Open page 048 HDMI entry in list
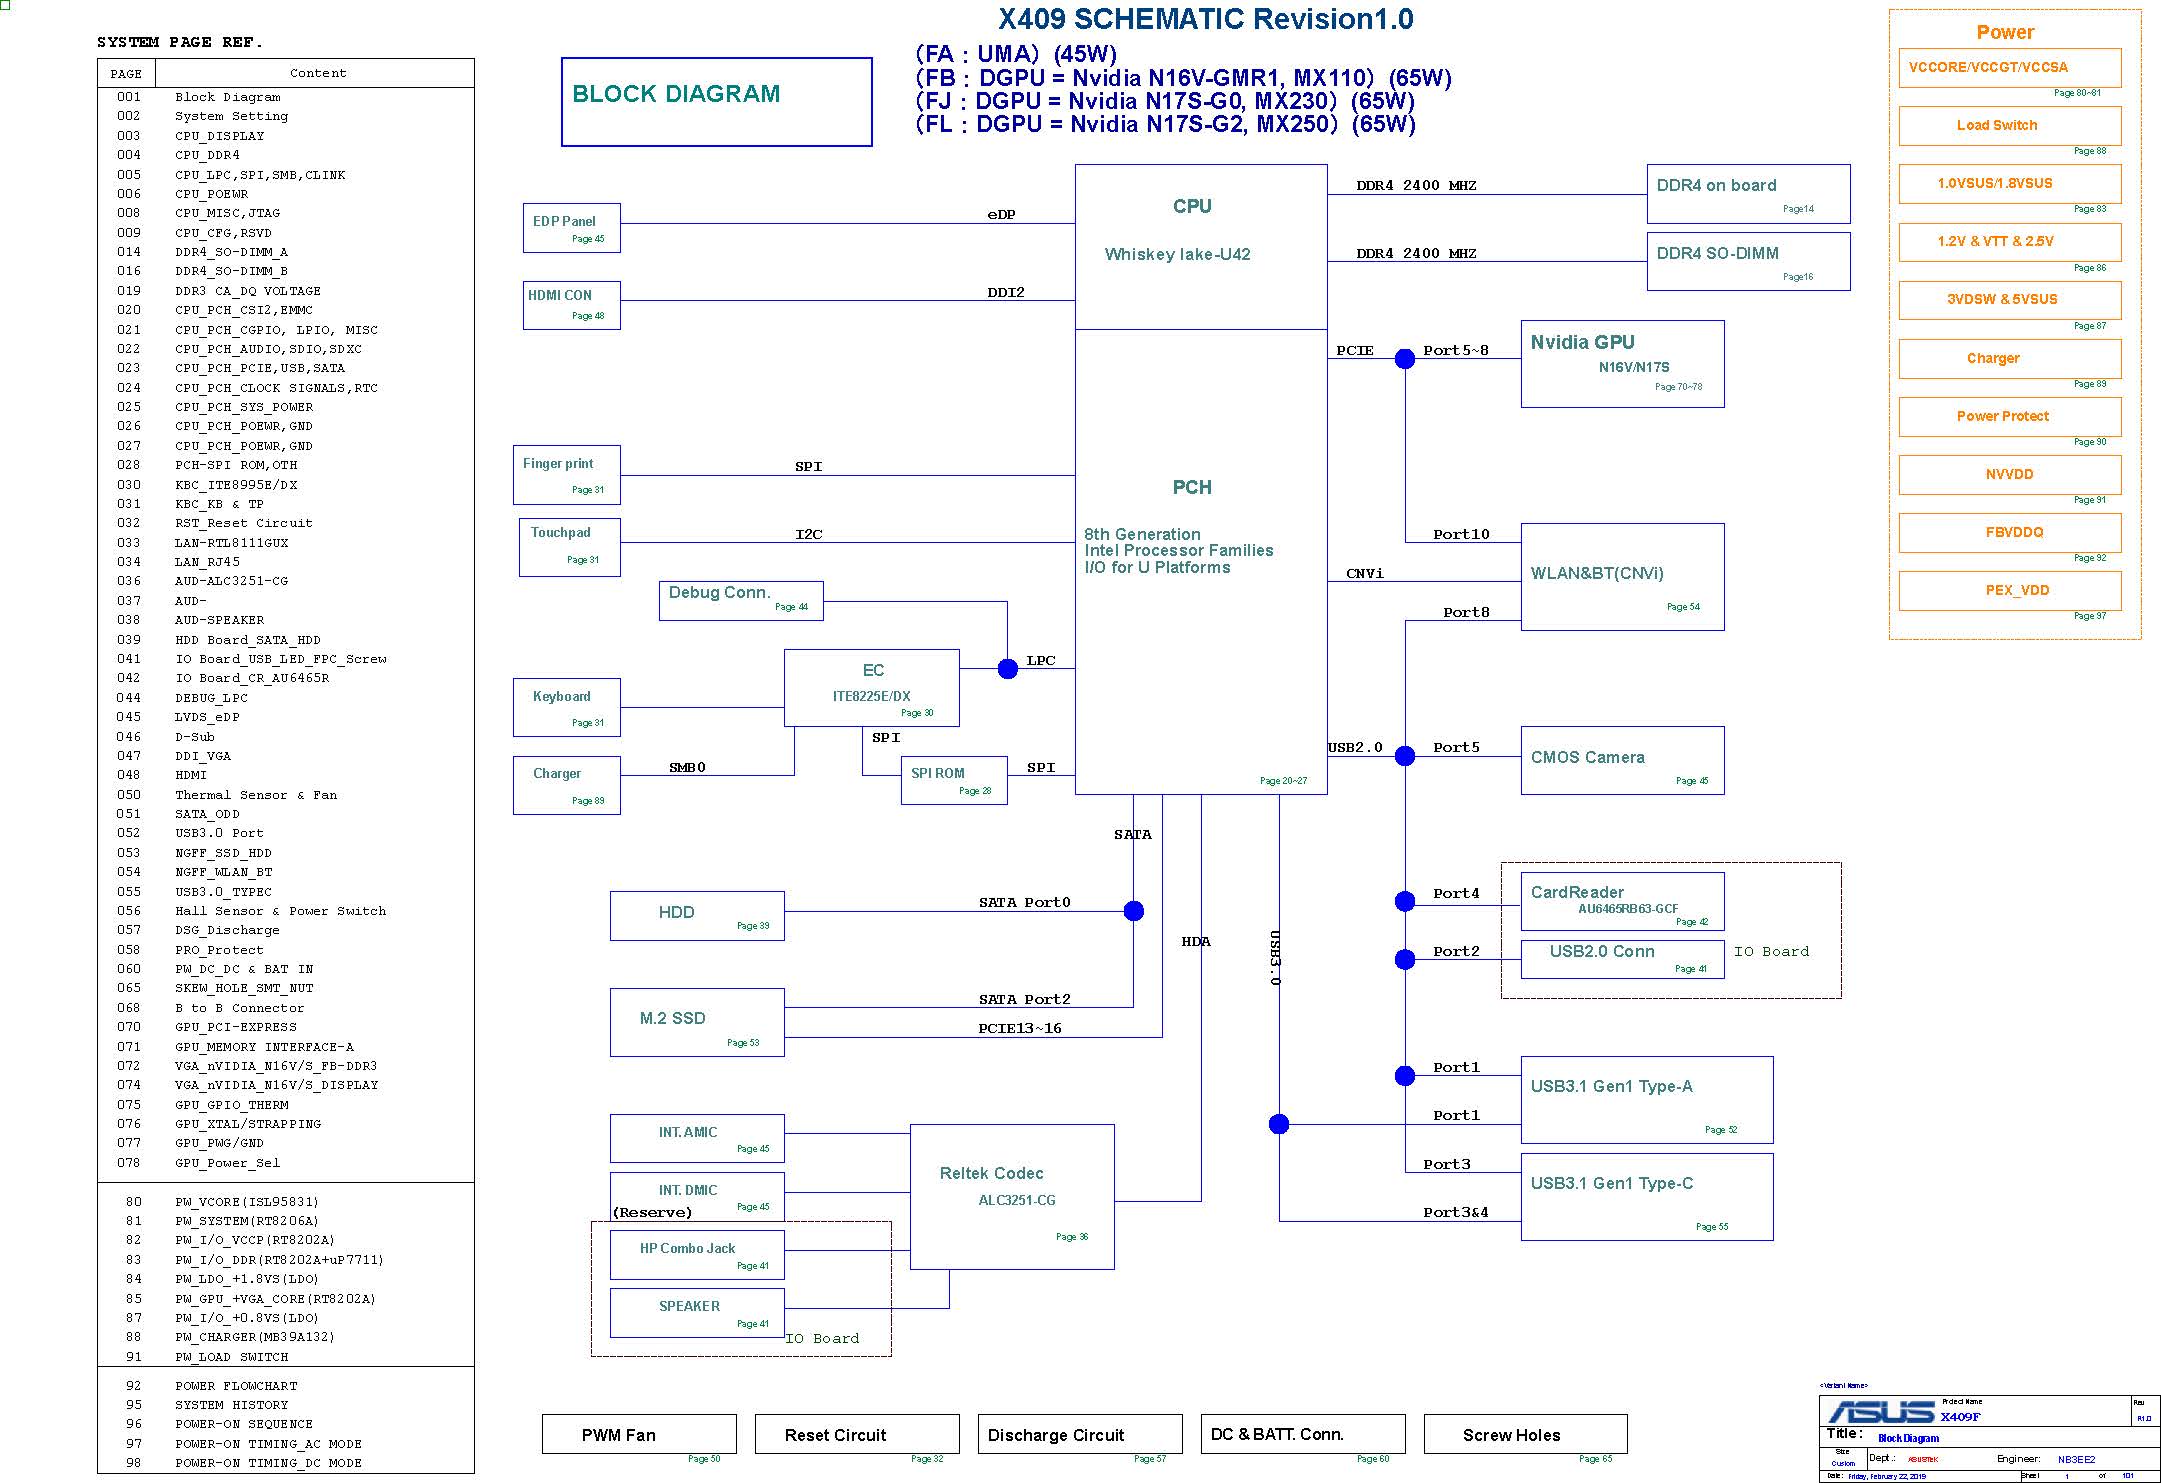Image resolution: width=2161 pixels, height=1483 pixels. (190, 775)
